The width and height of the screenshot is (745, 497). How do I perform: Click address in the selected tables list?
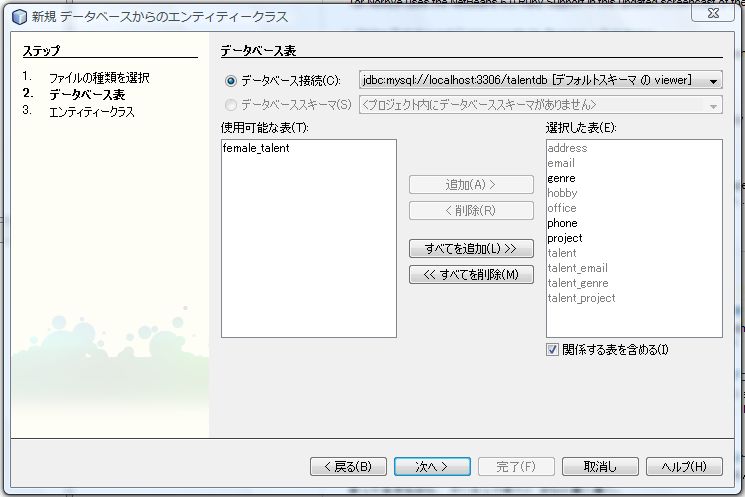tap(567, 148)
